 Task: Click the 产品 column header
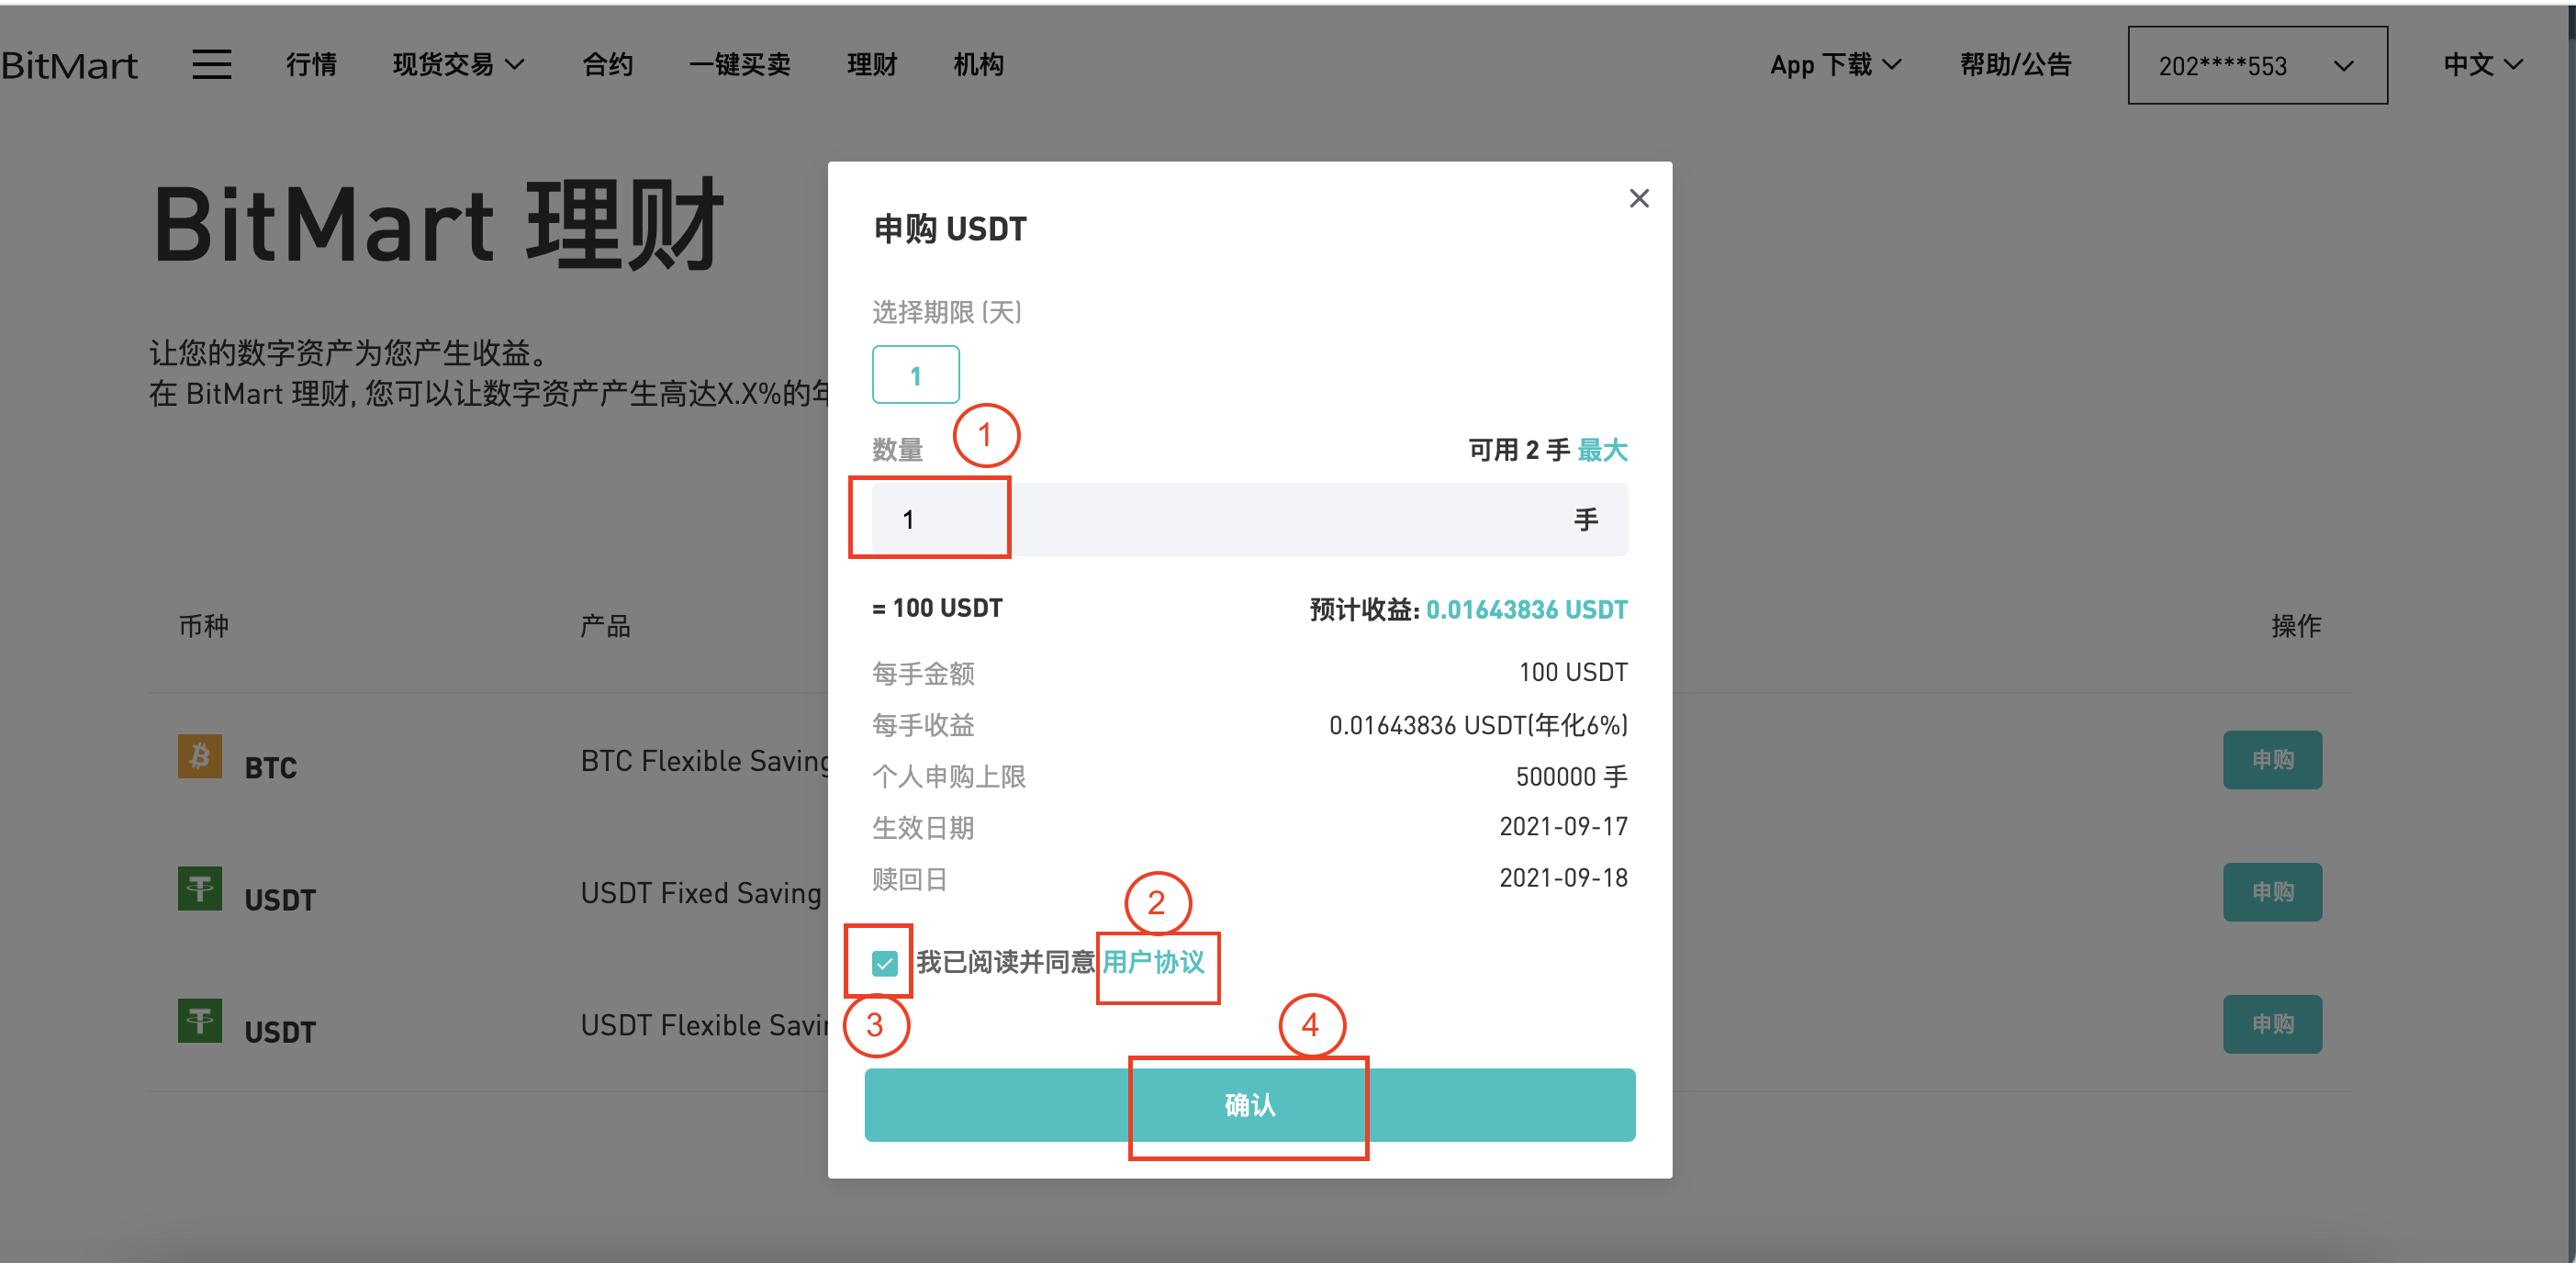[x=605, y=626]
